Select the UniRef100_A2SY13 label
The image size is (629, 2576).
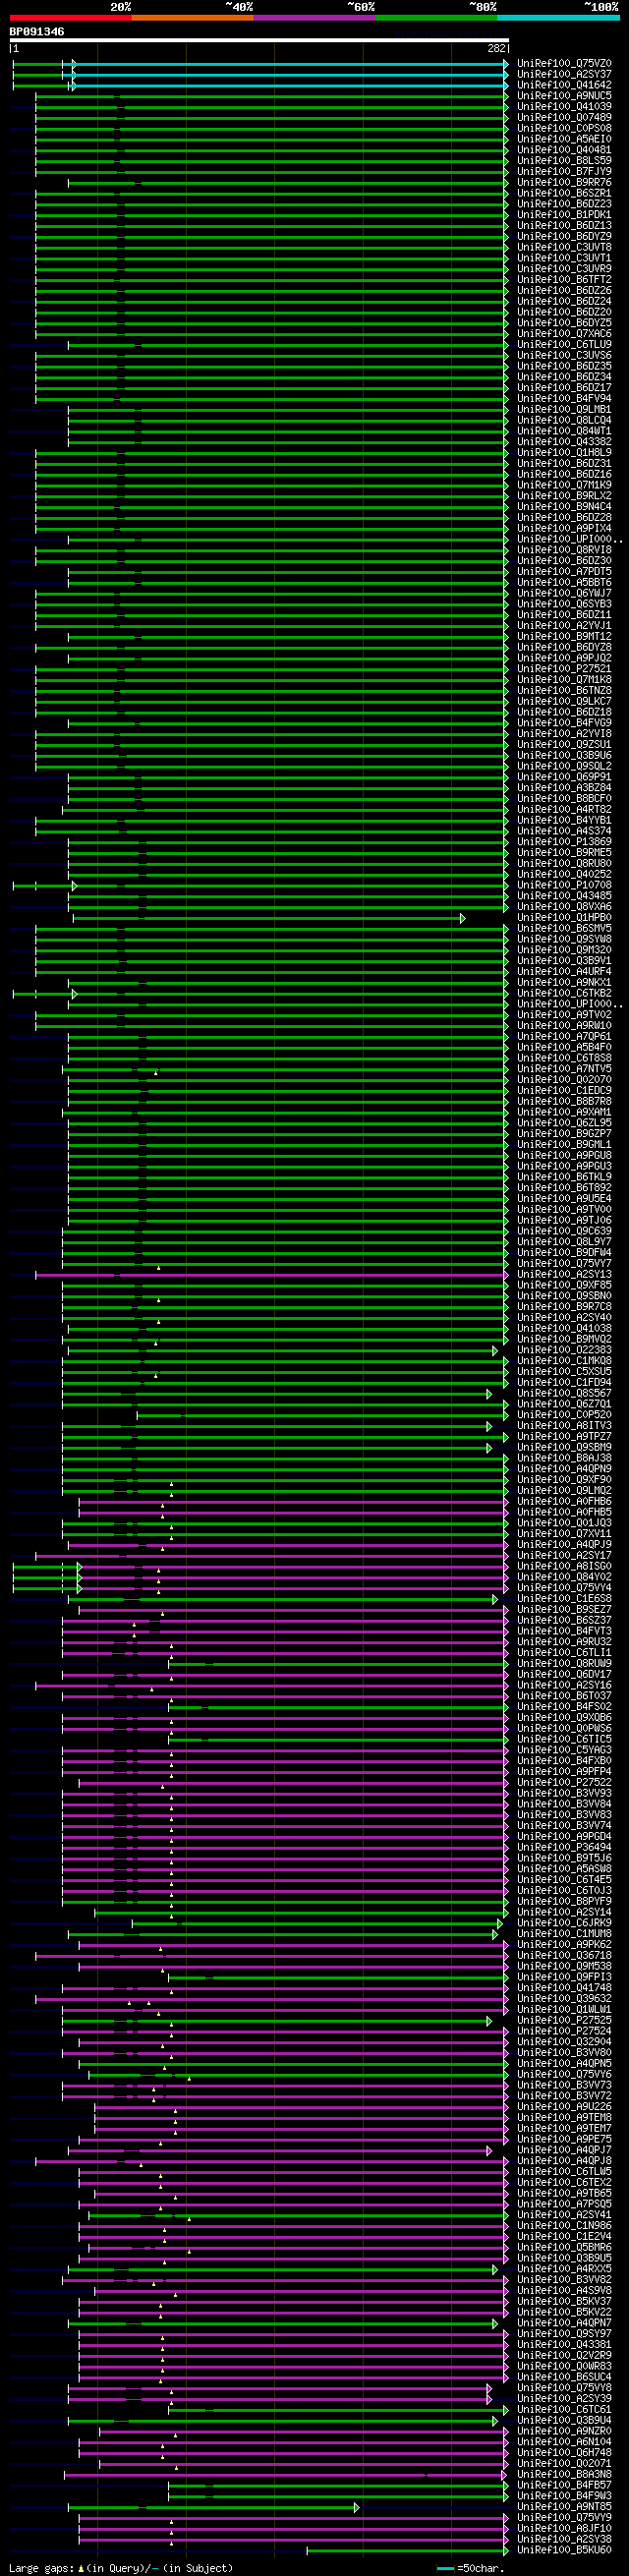(x=564, y=1274)
